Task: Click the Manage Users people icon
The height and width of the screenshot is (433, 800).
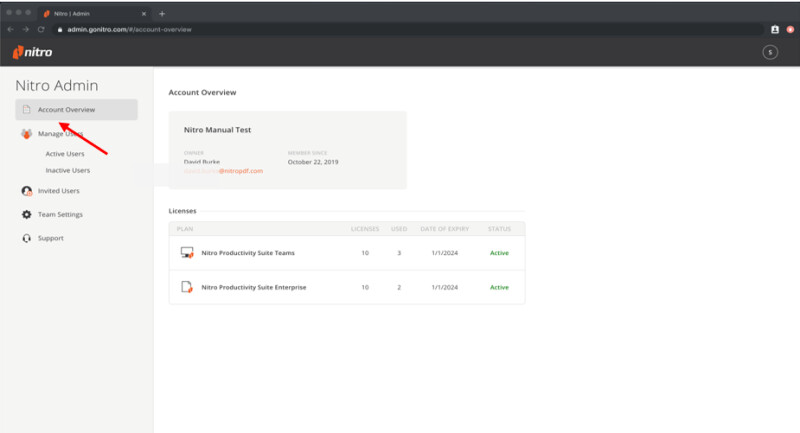Action: point(27,134)
